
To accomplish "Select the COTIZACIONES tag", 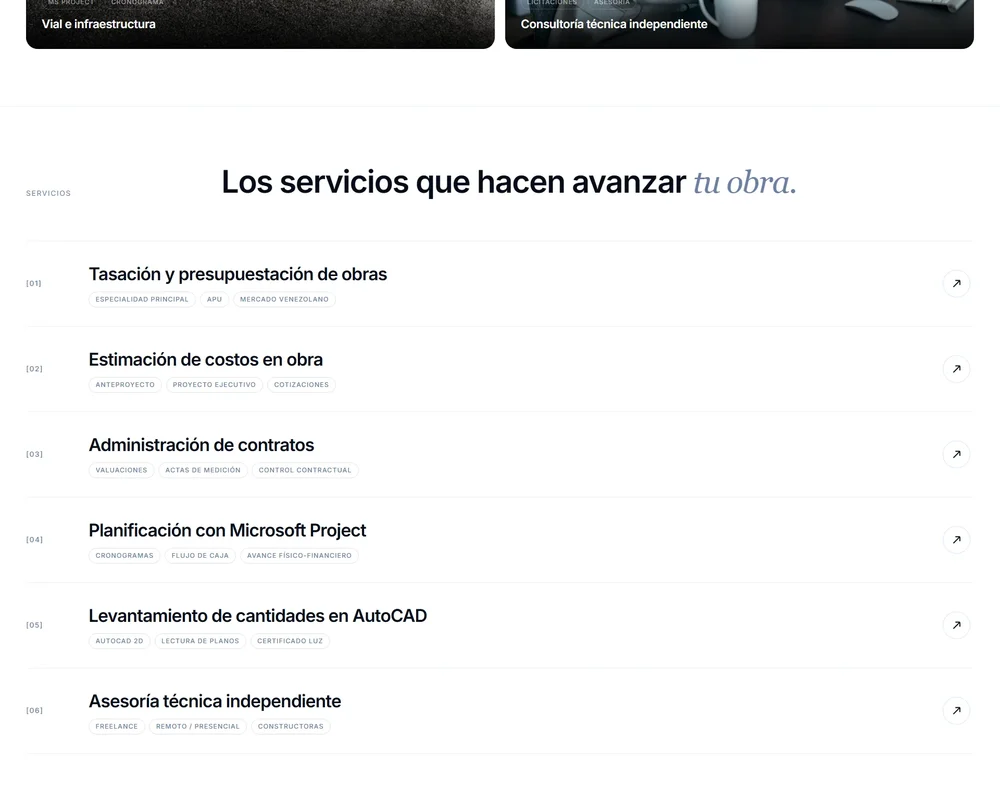I will point(302,385).
